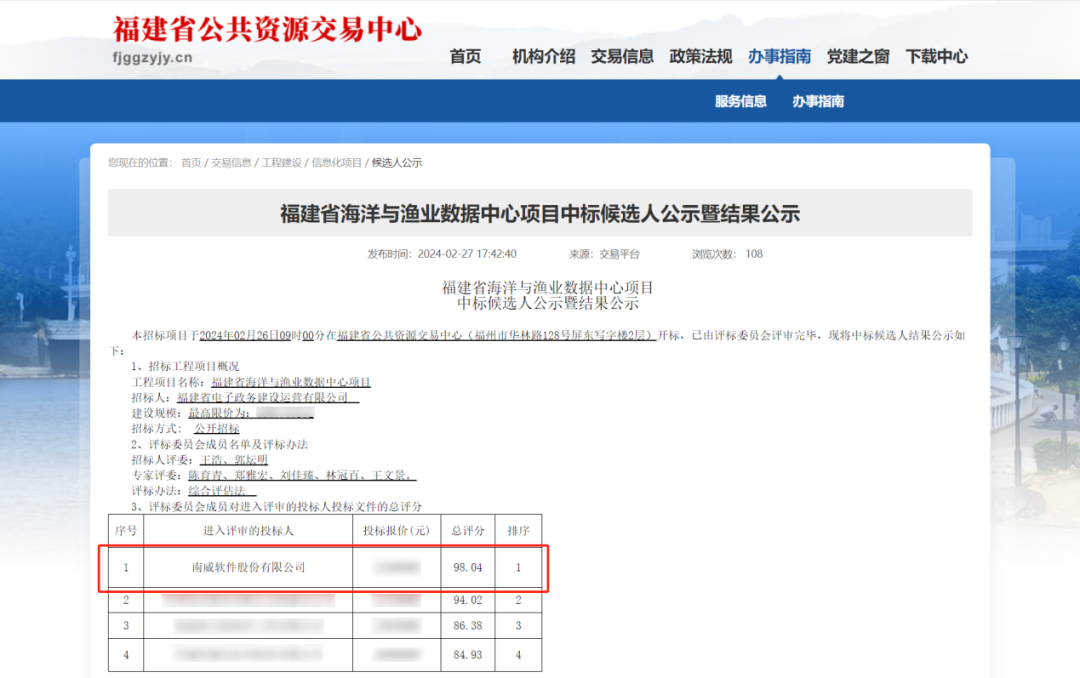Select 政策法规 in the navigation bar

coord(700,57)
